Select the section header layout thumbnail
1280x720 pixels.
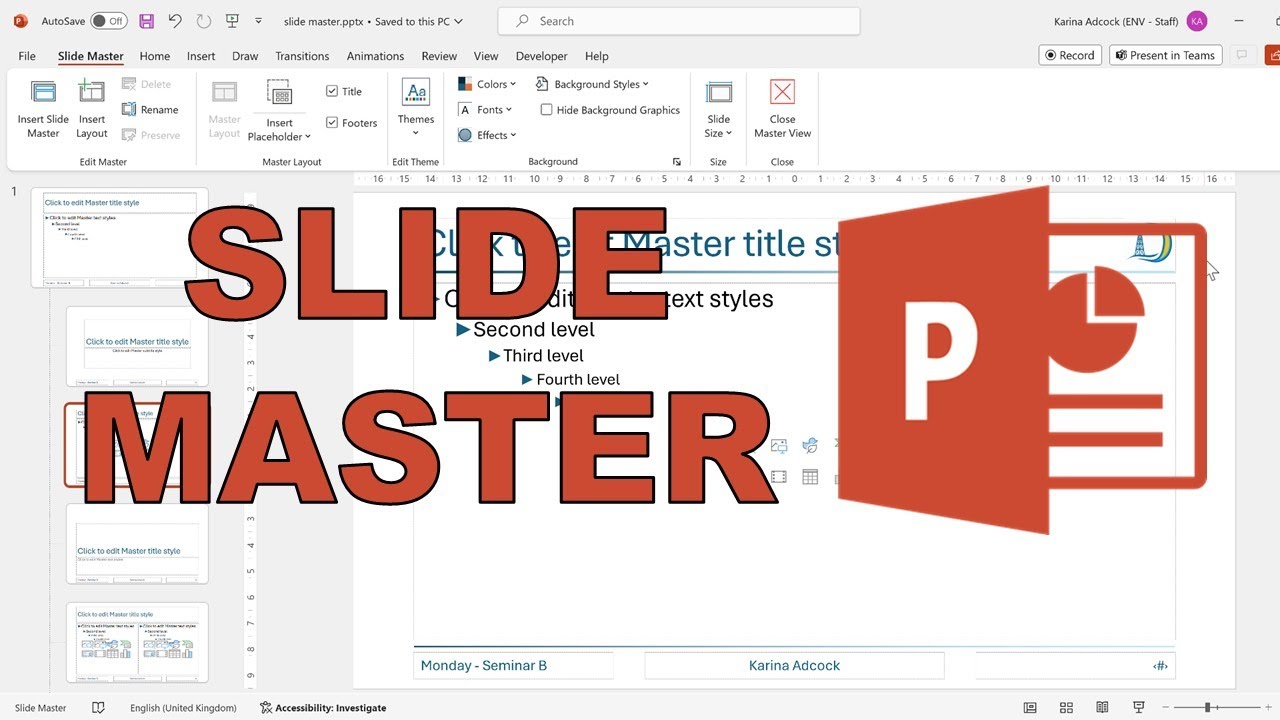[137, 544]
